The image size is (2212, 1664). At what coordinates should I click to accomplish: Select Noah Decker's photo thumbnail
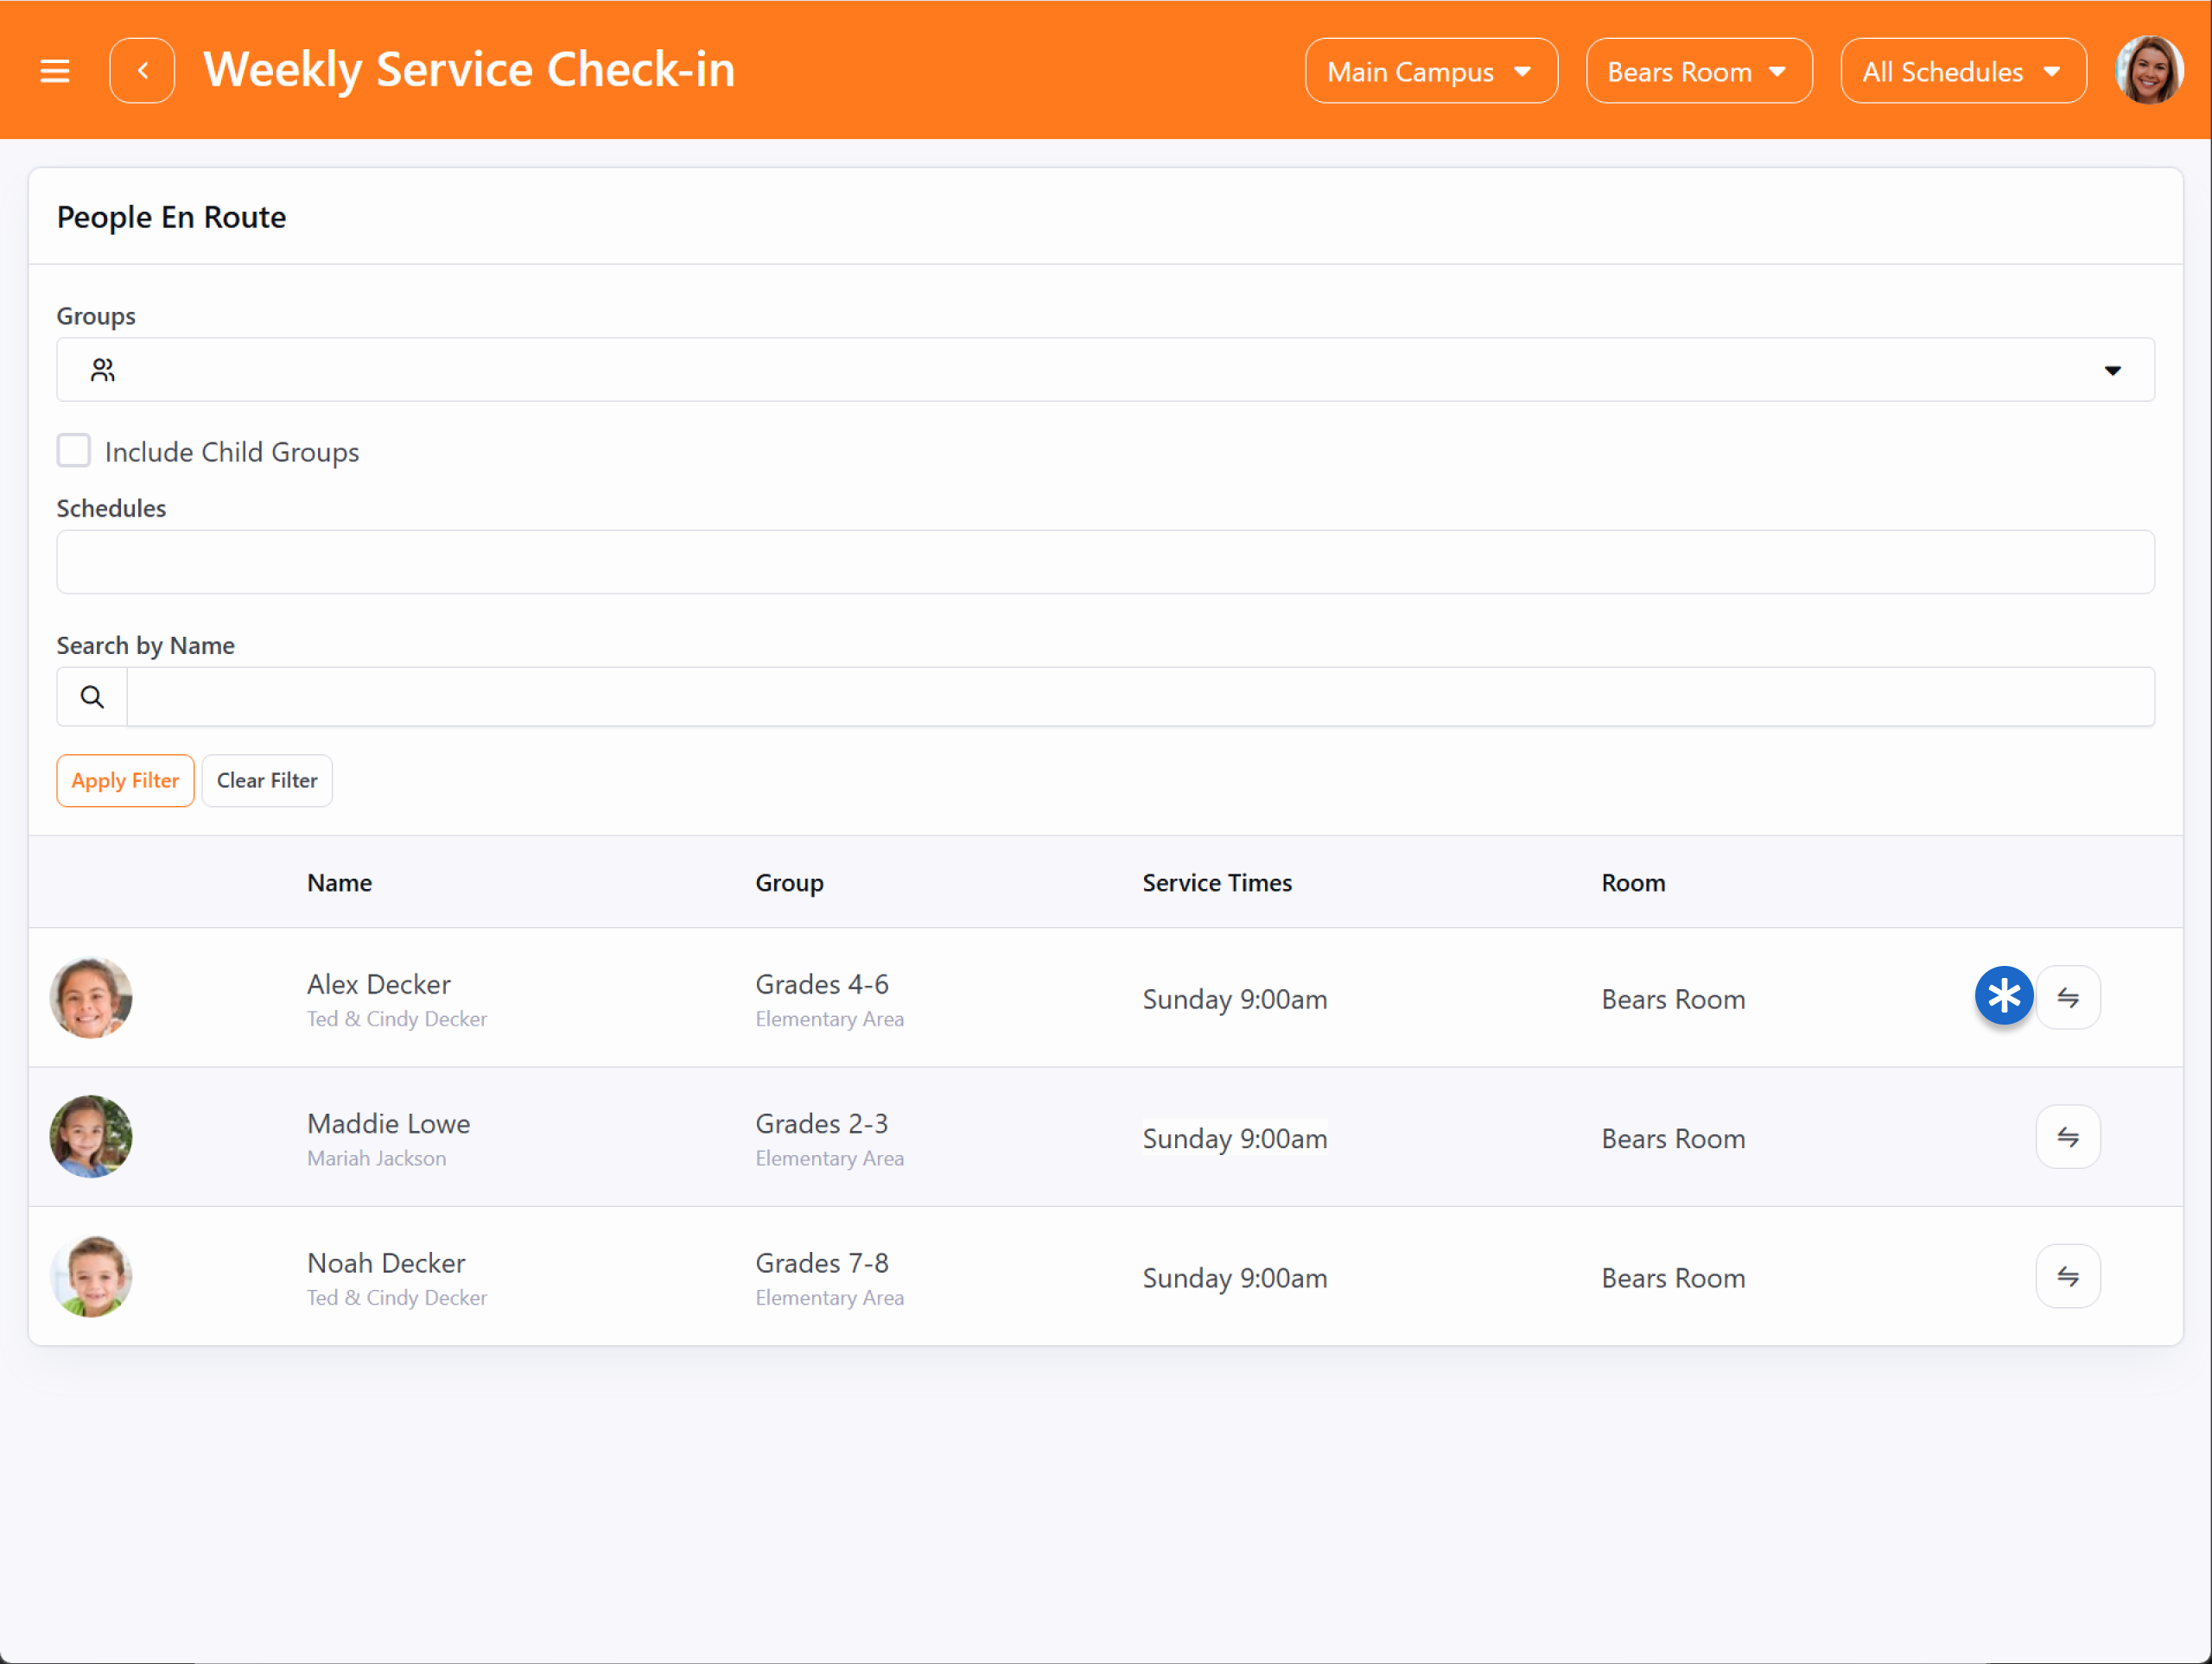tap(91, 1277)
